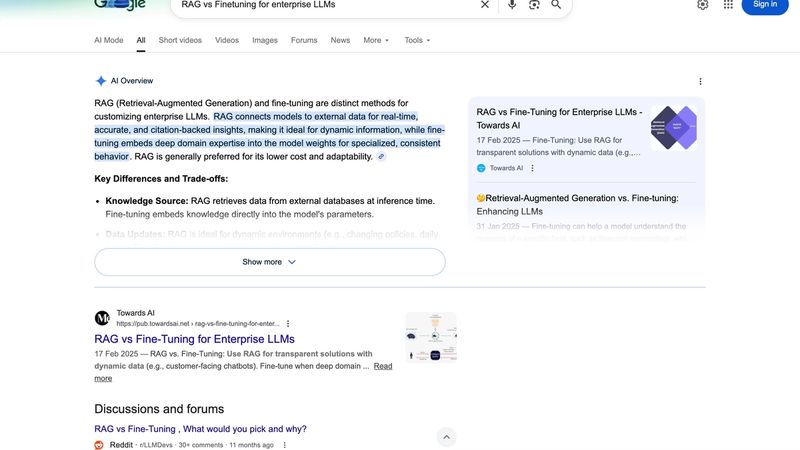Screen dimensions: 800x450
Task: Collapse with the up chevron circle button
Action: point(446,437)
